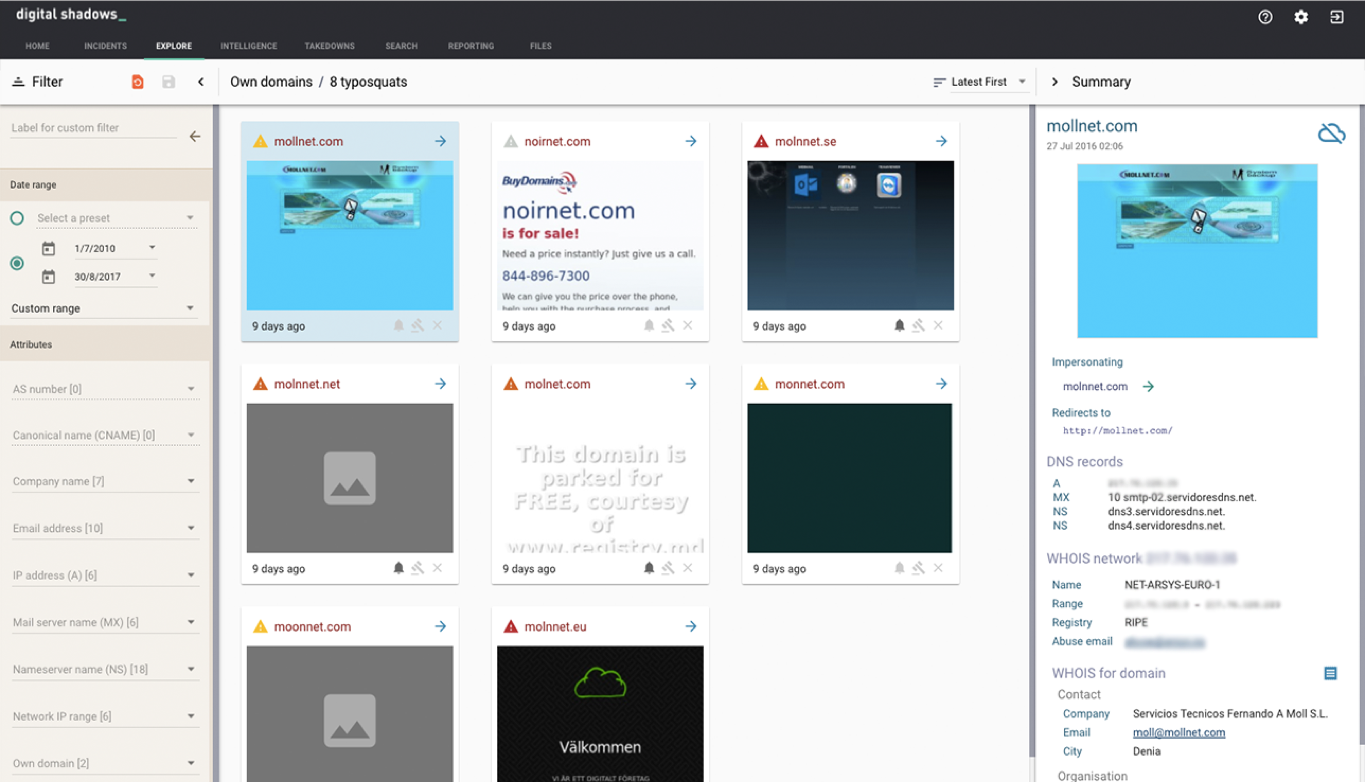Click noirnet.com screenshot thumbnail
This screenshot has height=782, width=1365.
600,236
